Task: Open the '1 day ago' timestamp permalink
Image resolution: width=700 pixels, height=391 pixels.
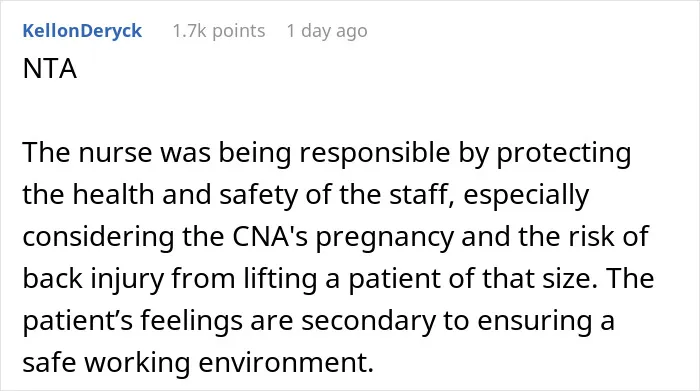Action: point(327,31)
